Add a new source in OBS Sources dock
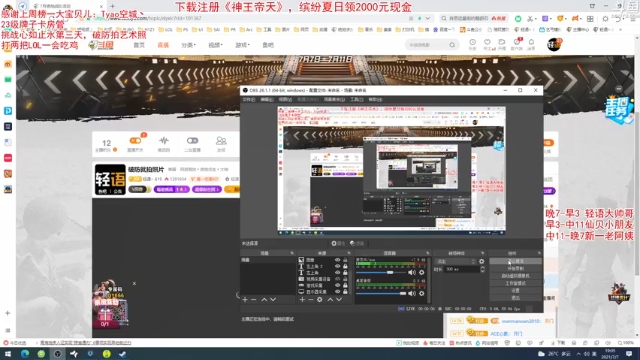Viewport: 640px width, 360px height. 302,300
